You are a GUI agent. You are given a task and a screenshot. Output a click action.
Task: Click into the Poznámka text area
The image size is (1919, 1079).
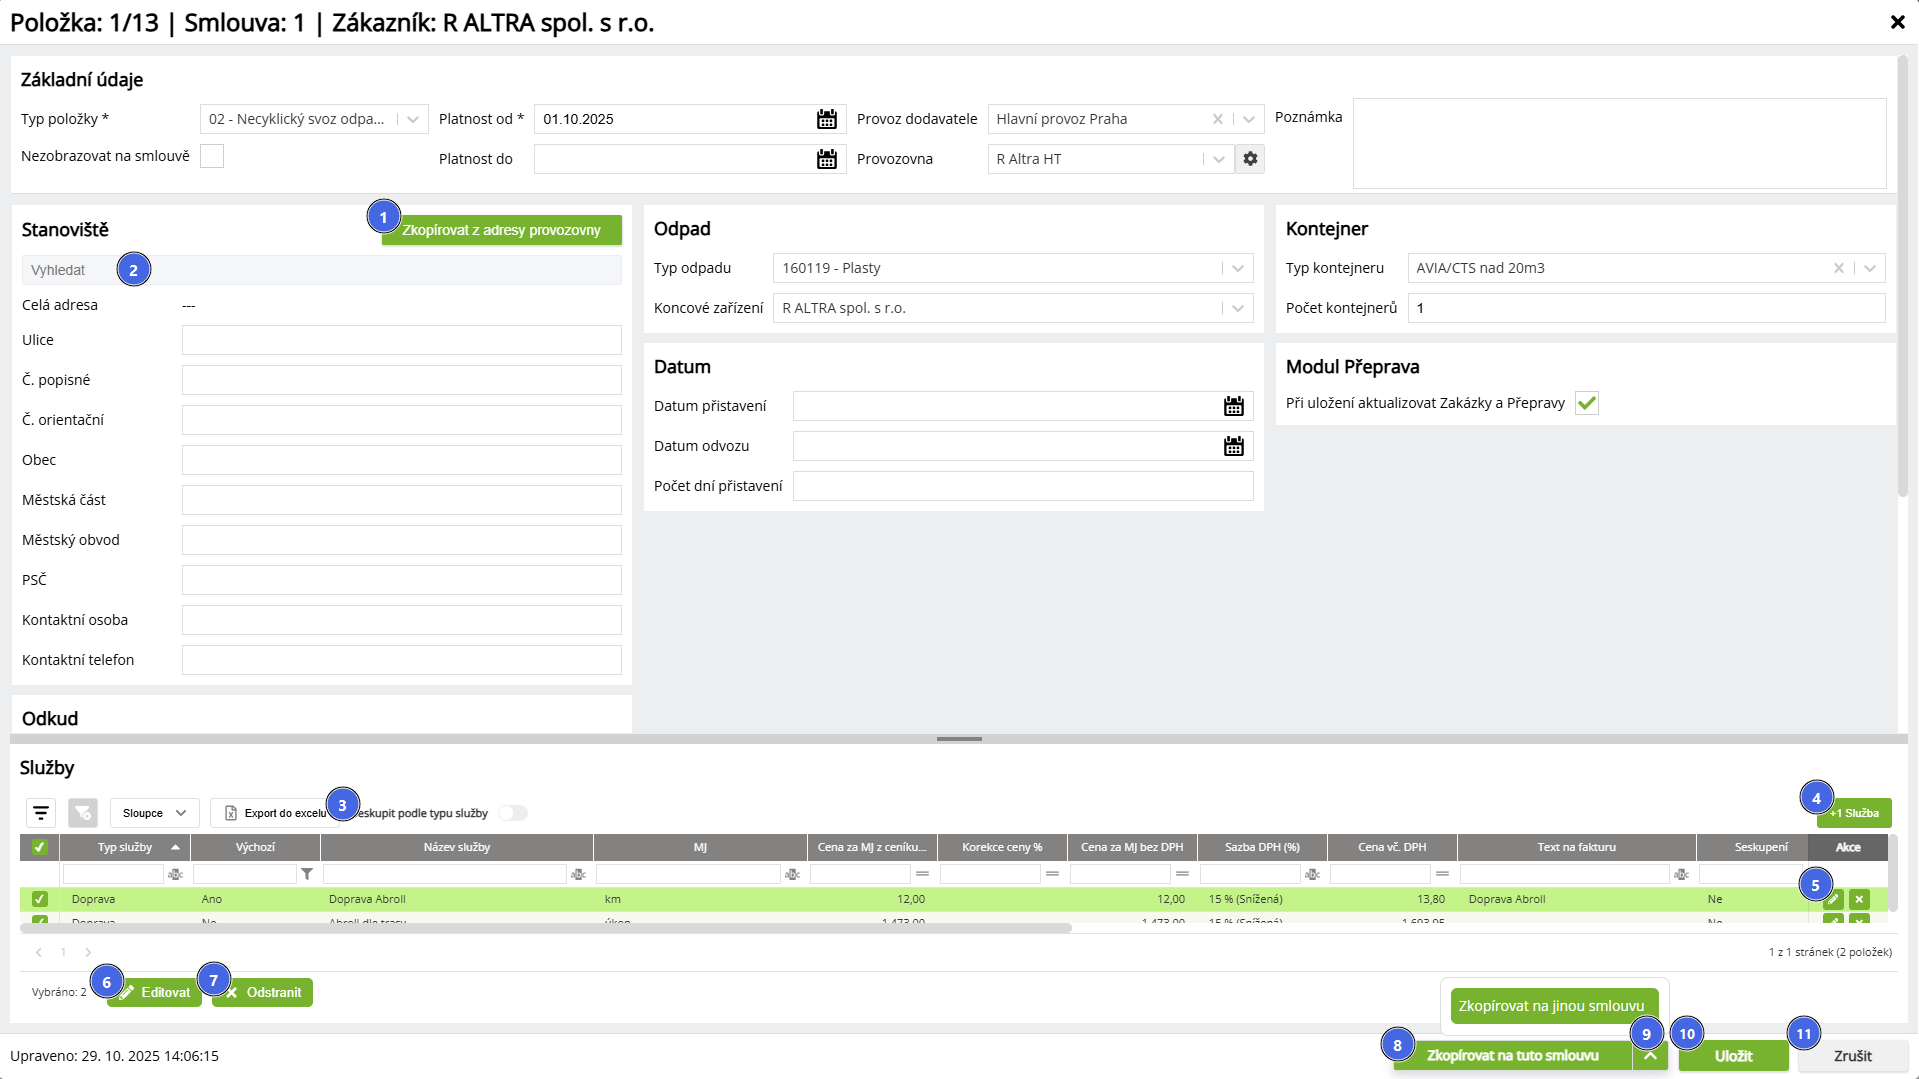click(x=1618, y=143)
